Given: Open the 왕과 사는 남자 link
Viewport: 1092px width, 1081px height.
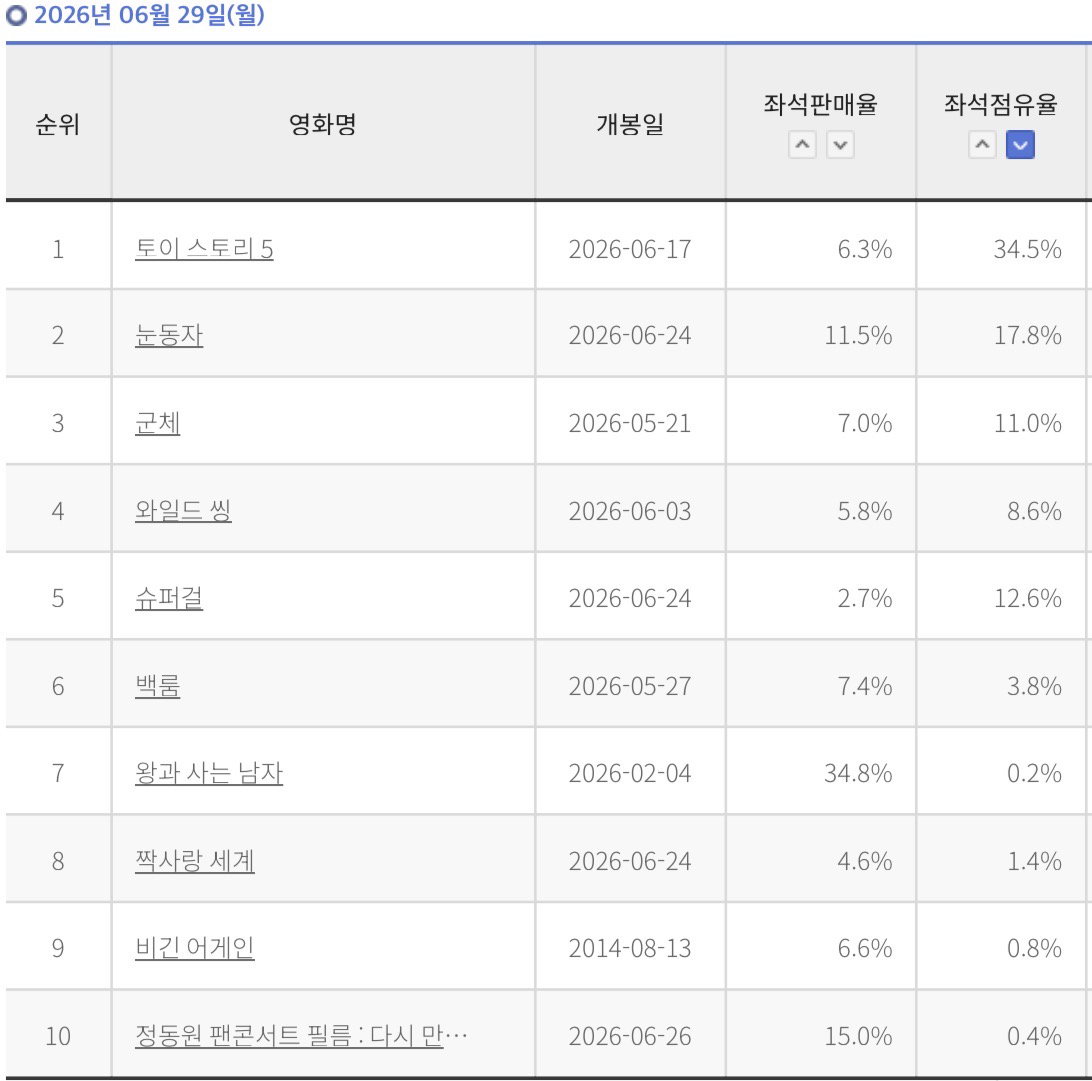Looking at the screenshot, I should [209, 773].
